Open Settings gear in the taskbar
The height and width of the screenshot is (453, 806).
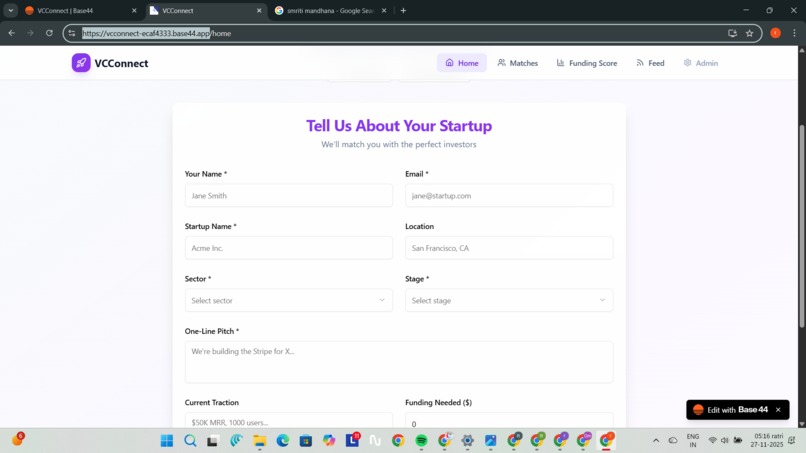[467, 441]
